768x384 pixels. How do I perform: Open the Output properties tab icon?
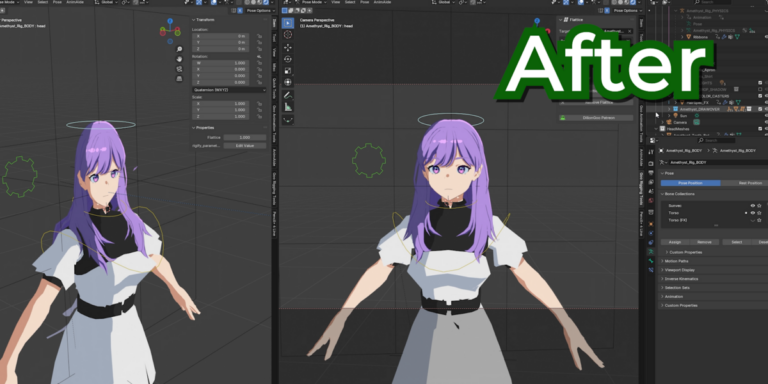[x=651, y=172]
